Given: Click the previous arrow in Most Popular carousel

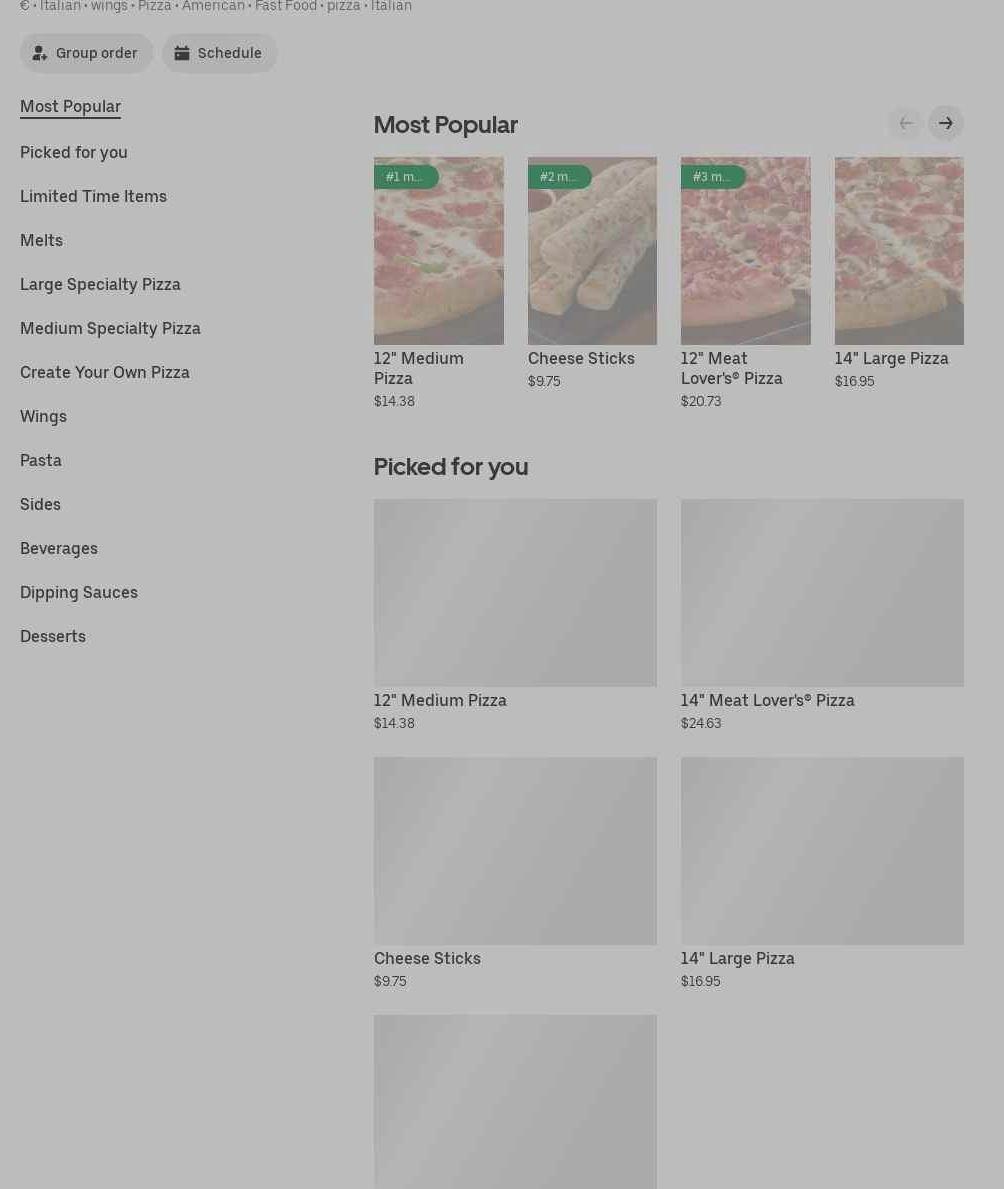Looking at the screenshot, I should point(905,123).
